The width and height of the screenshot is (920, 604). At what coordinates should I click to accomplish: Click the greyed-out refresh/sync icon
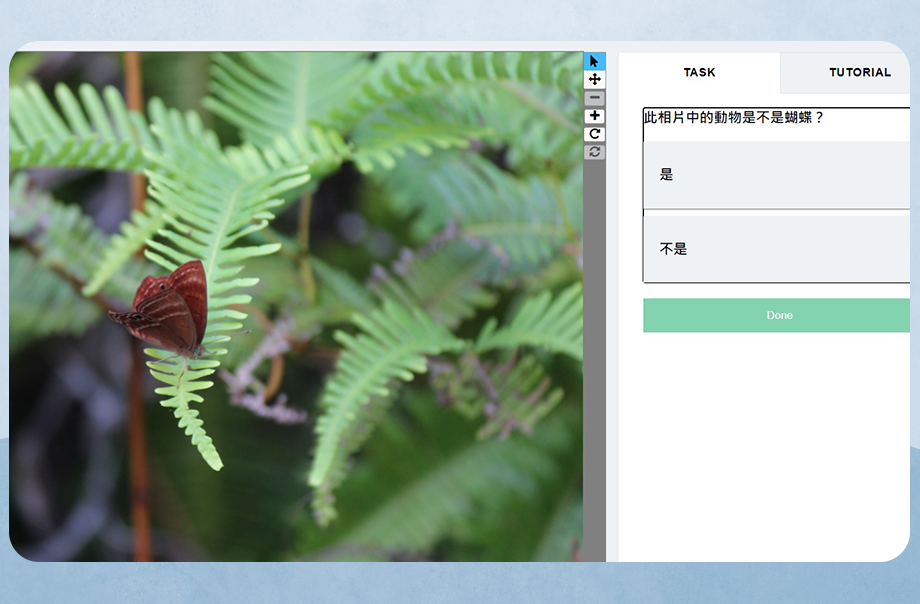(x=594, y=152)
